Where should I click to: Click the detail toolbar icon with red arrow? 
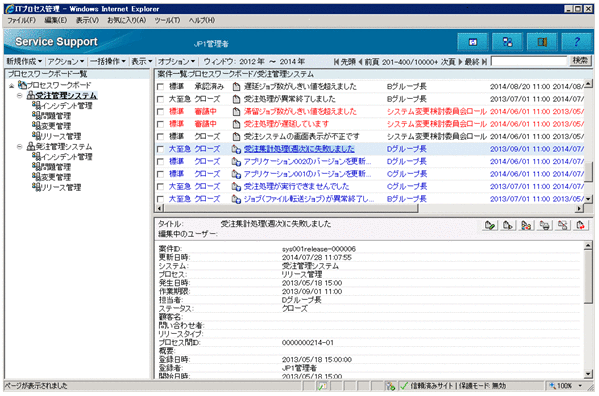tap(581, 226)
